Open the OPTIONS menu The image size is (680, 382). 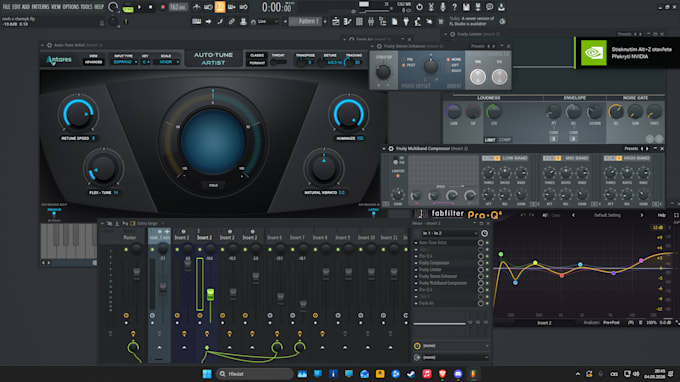(x=71, y=7)
